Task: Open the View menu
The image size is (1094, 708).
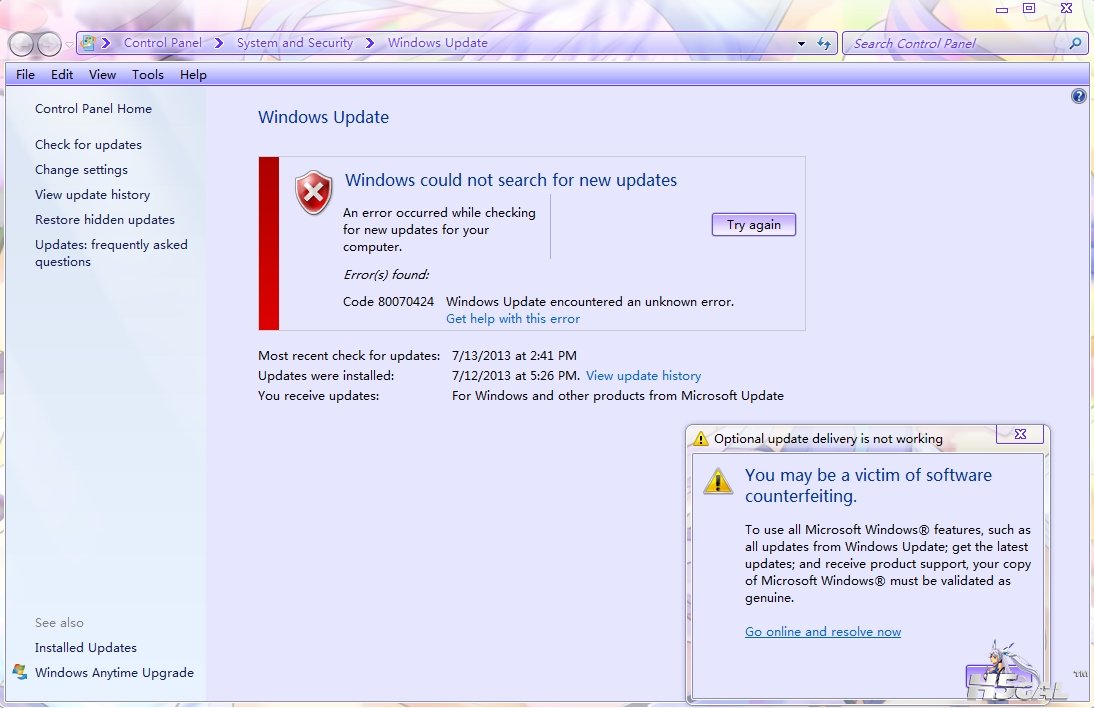Action: pos(102,75)
